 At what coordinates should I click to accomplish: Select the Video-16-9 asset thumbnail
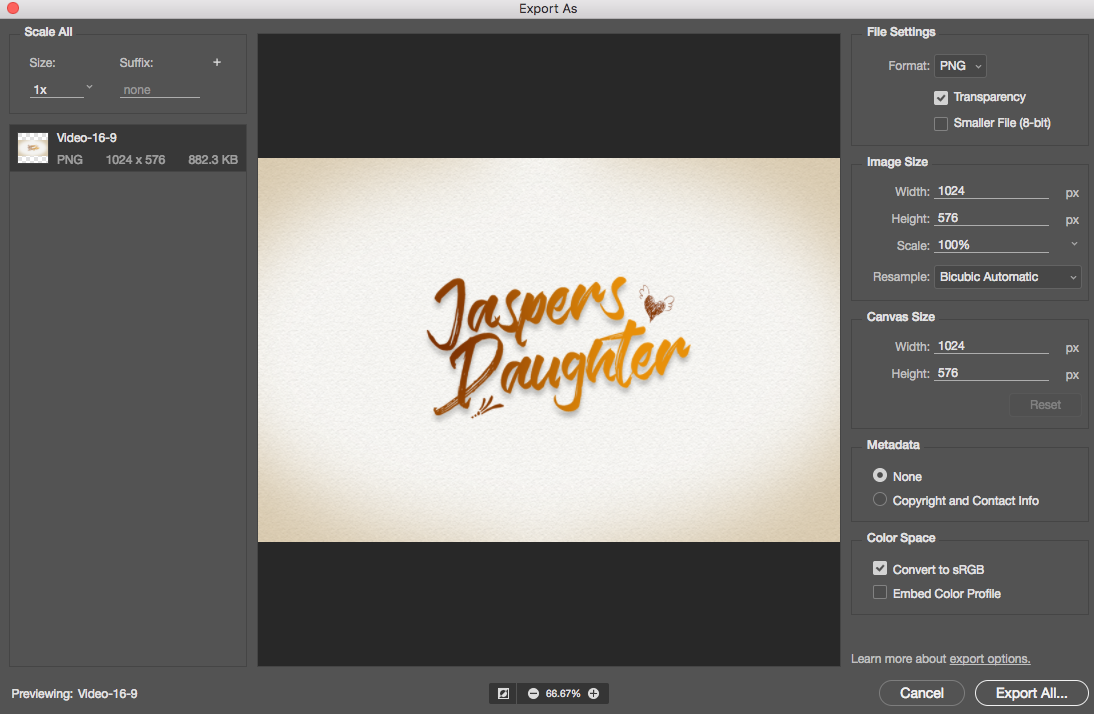[x=33, y=148]
